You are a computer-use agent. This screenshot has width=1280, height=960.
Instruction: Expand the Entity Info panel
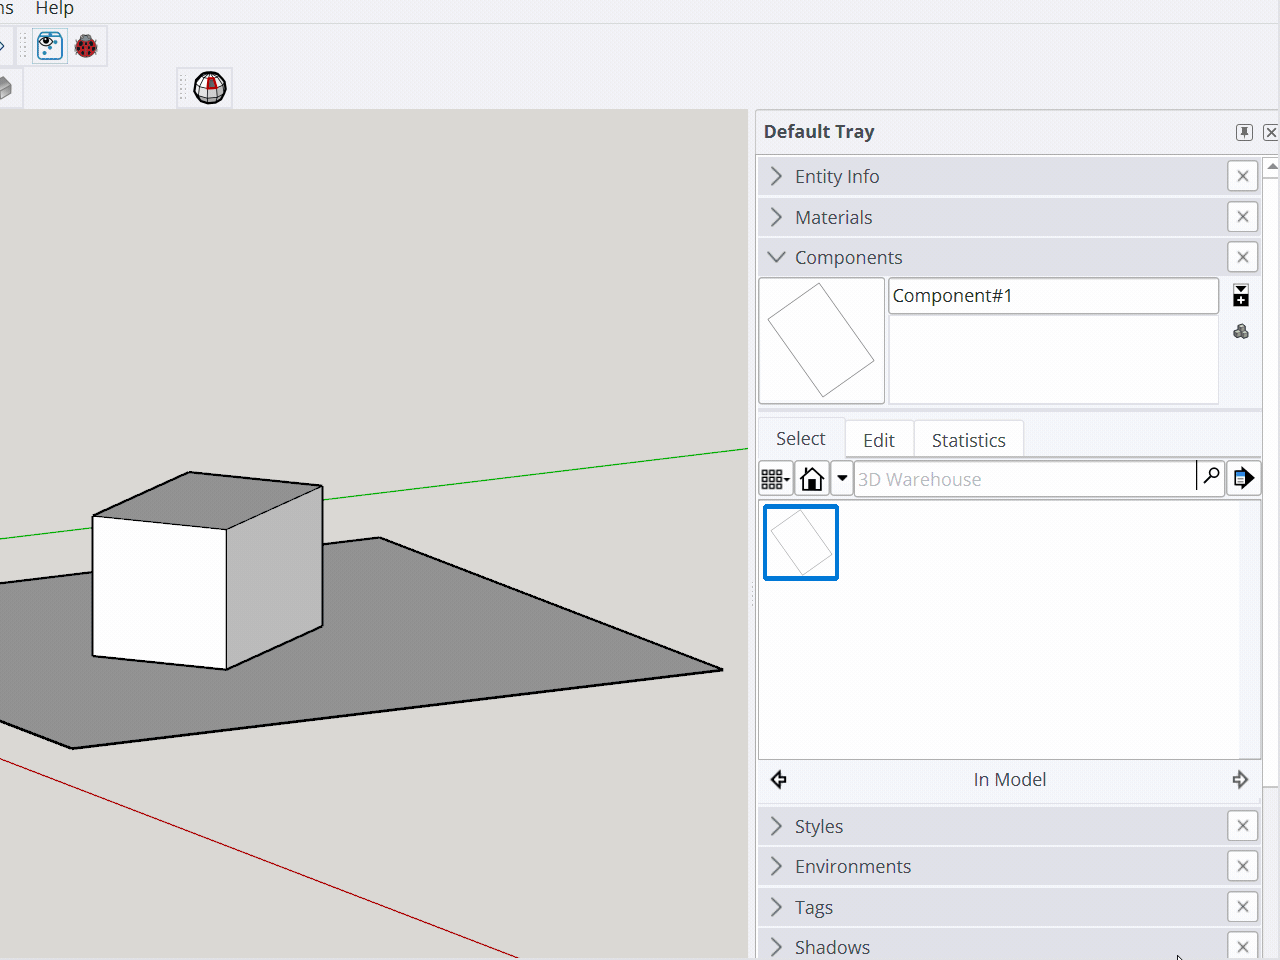777,176
